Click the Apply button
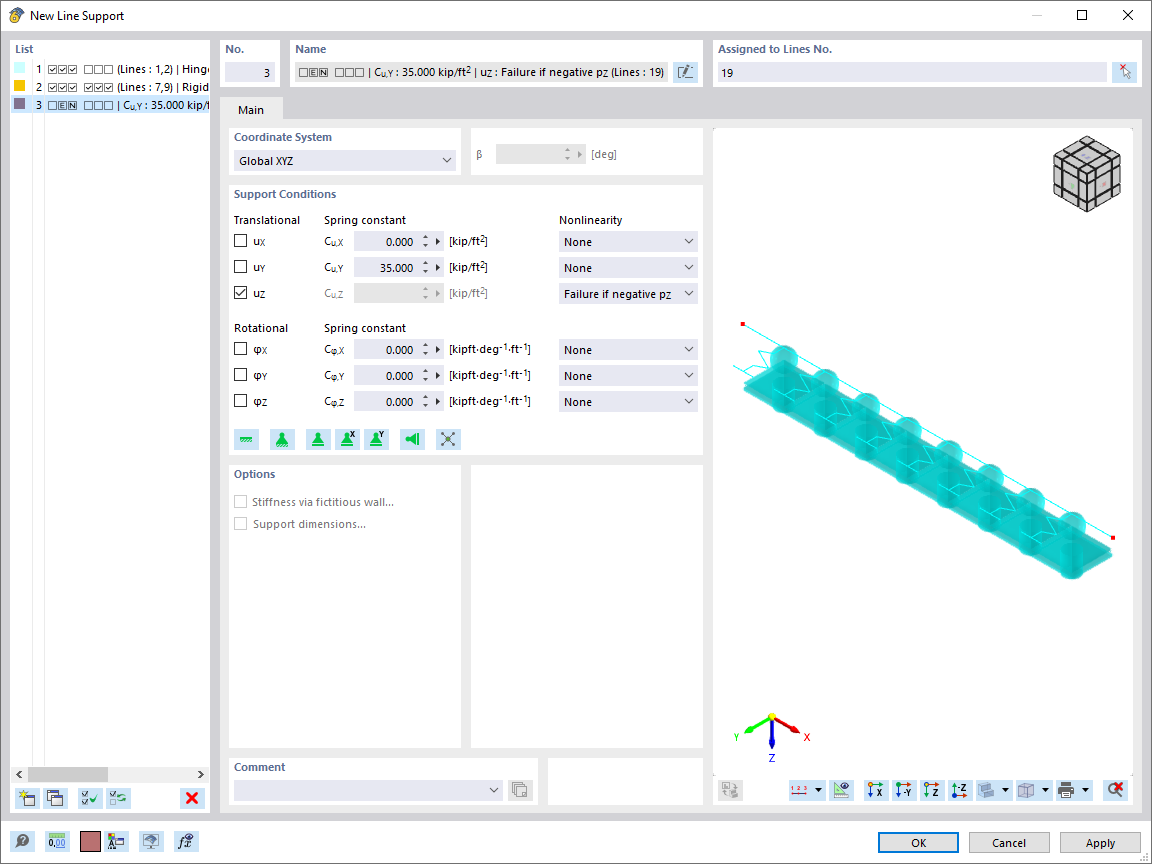The height and width of the screenshot is (864, 1152). (x=1100, y=843)
